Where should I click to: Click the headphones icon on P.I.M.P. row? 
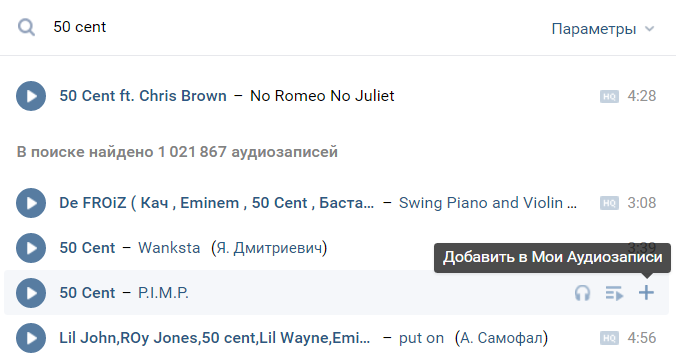click(x=582, y=293)
